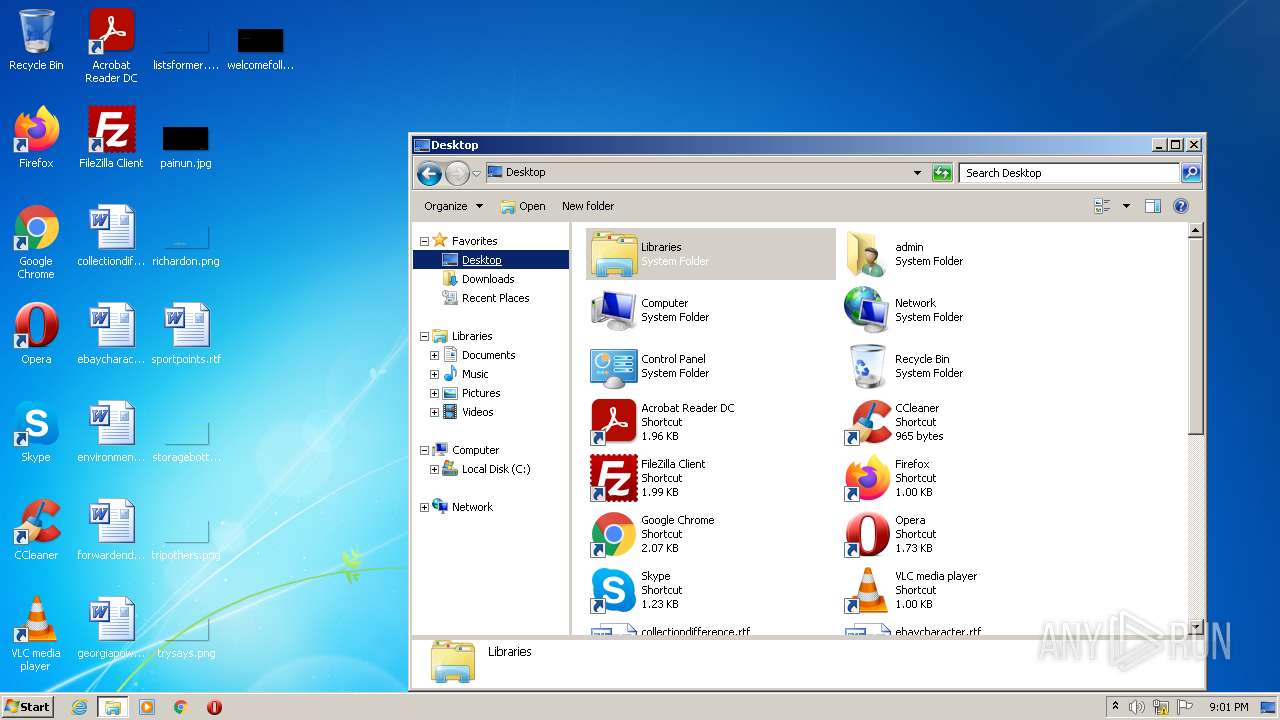1280x720 pixels.
Task: Click in the Search Desktop field
Action: [x=1069, y=173]
